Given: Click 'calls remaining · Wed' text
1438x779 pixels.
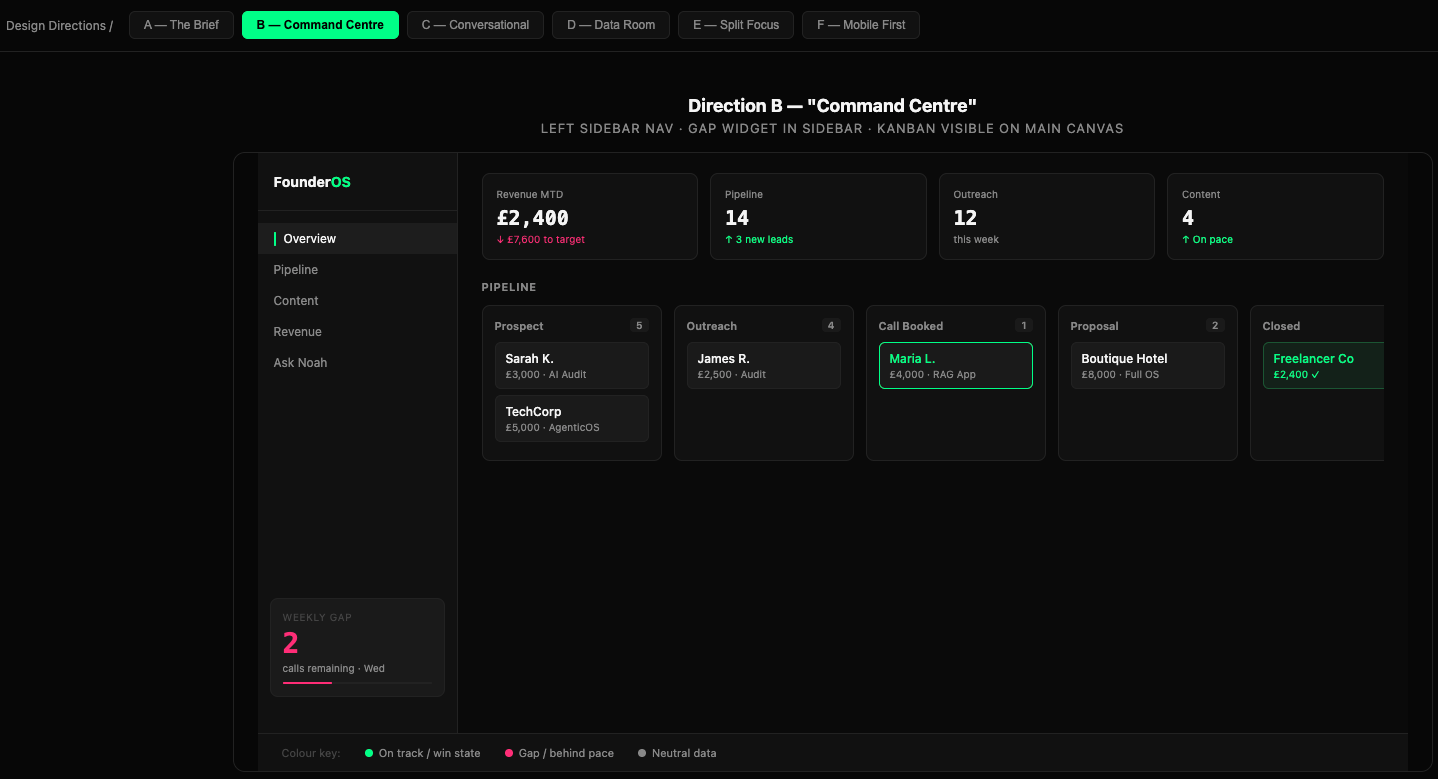Looking at the screenshot, I should (334, 668).
